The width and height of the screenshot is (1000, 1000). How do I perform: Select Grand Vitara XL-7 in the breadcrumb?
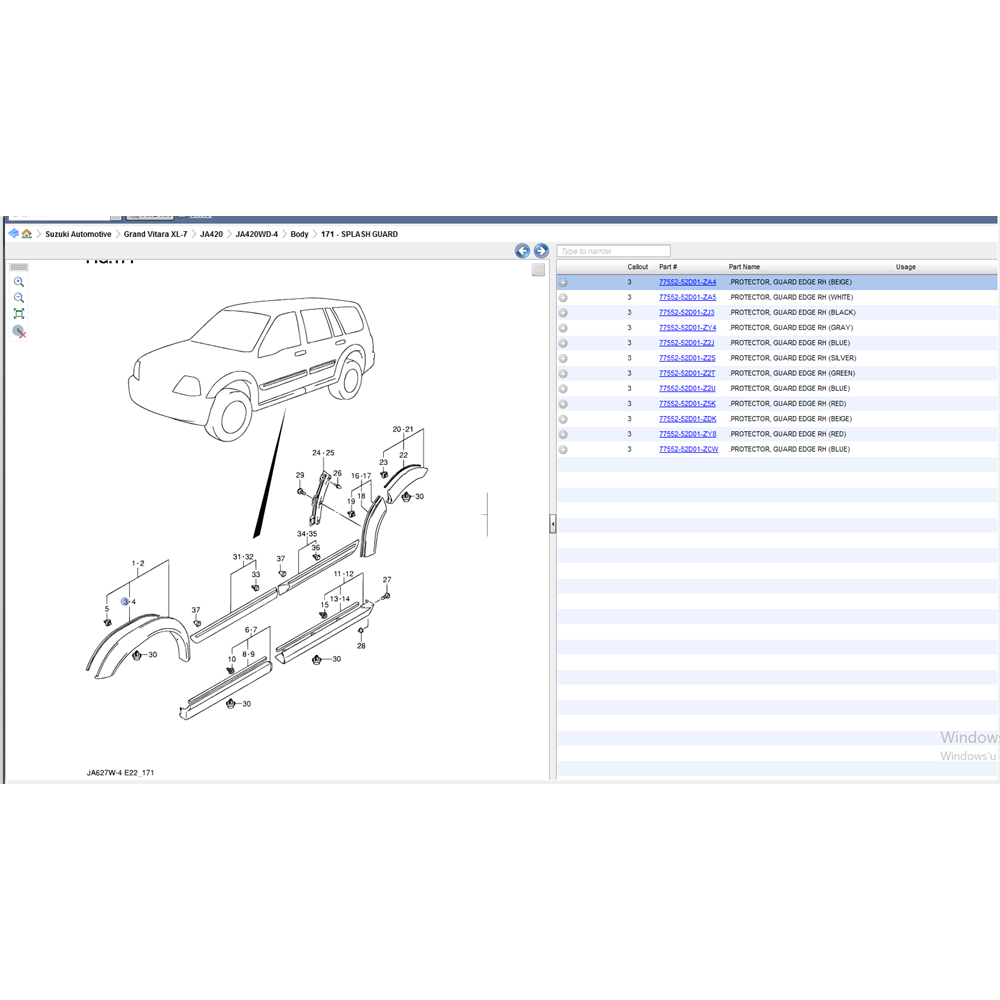155,234
